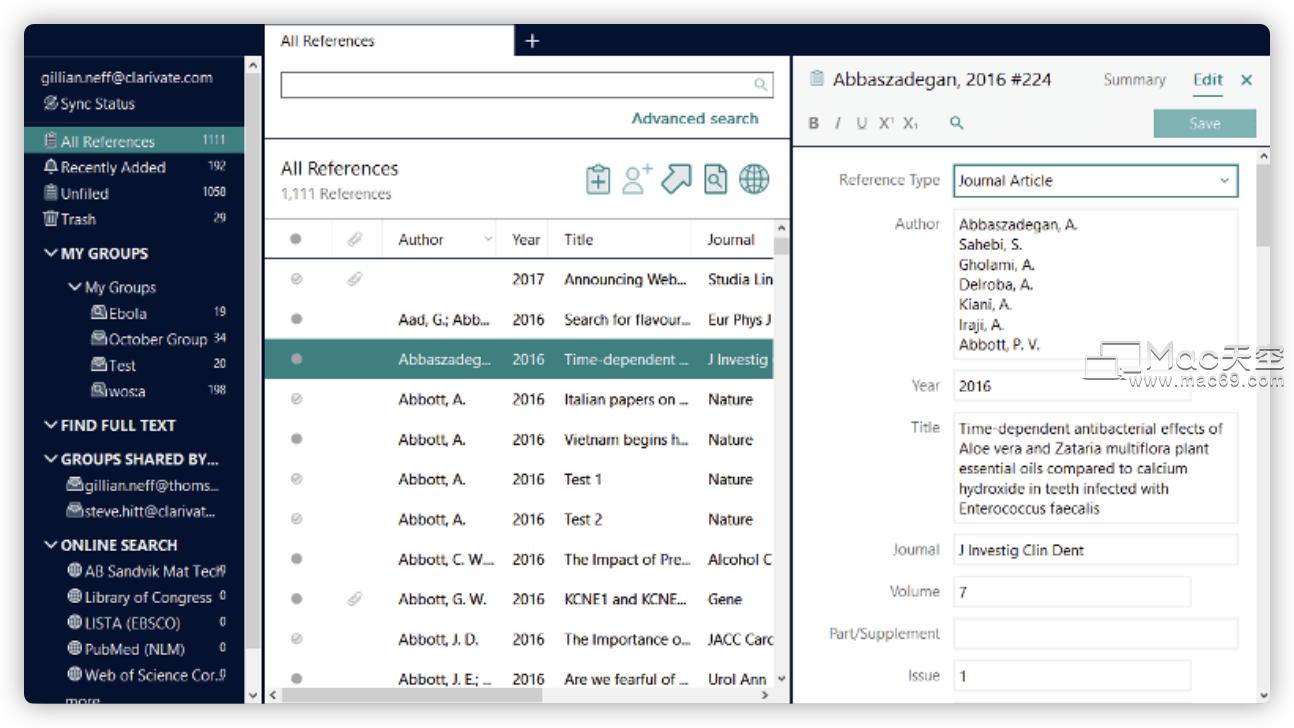Click the Save button
This screenshot has width=1294, height=728.
[1205, 123]
